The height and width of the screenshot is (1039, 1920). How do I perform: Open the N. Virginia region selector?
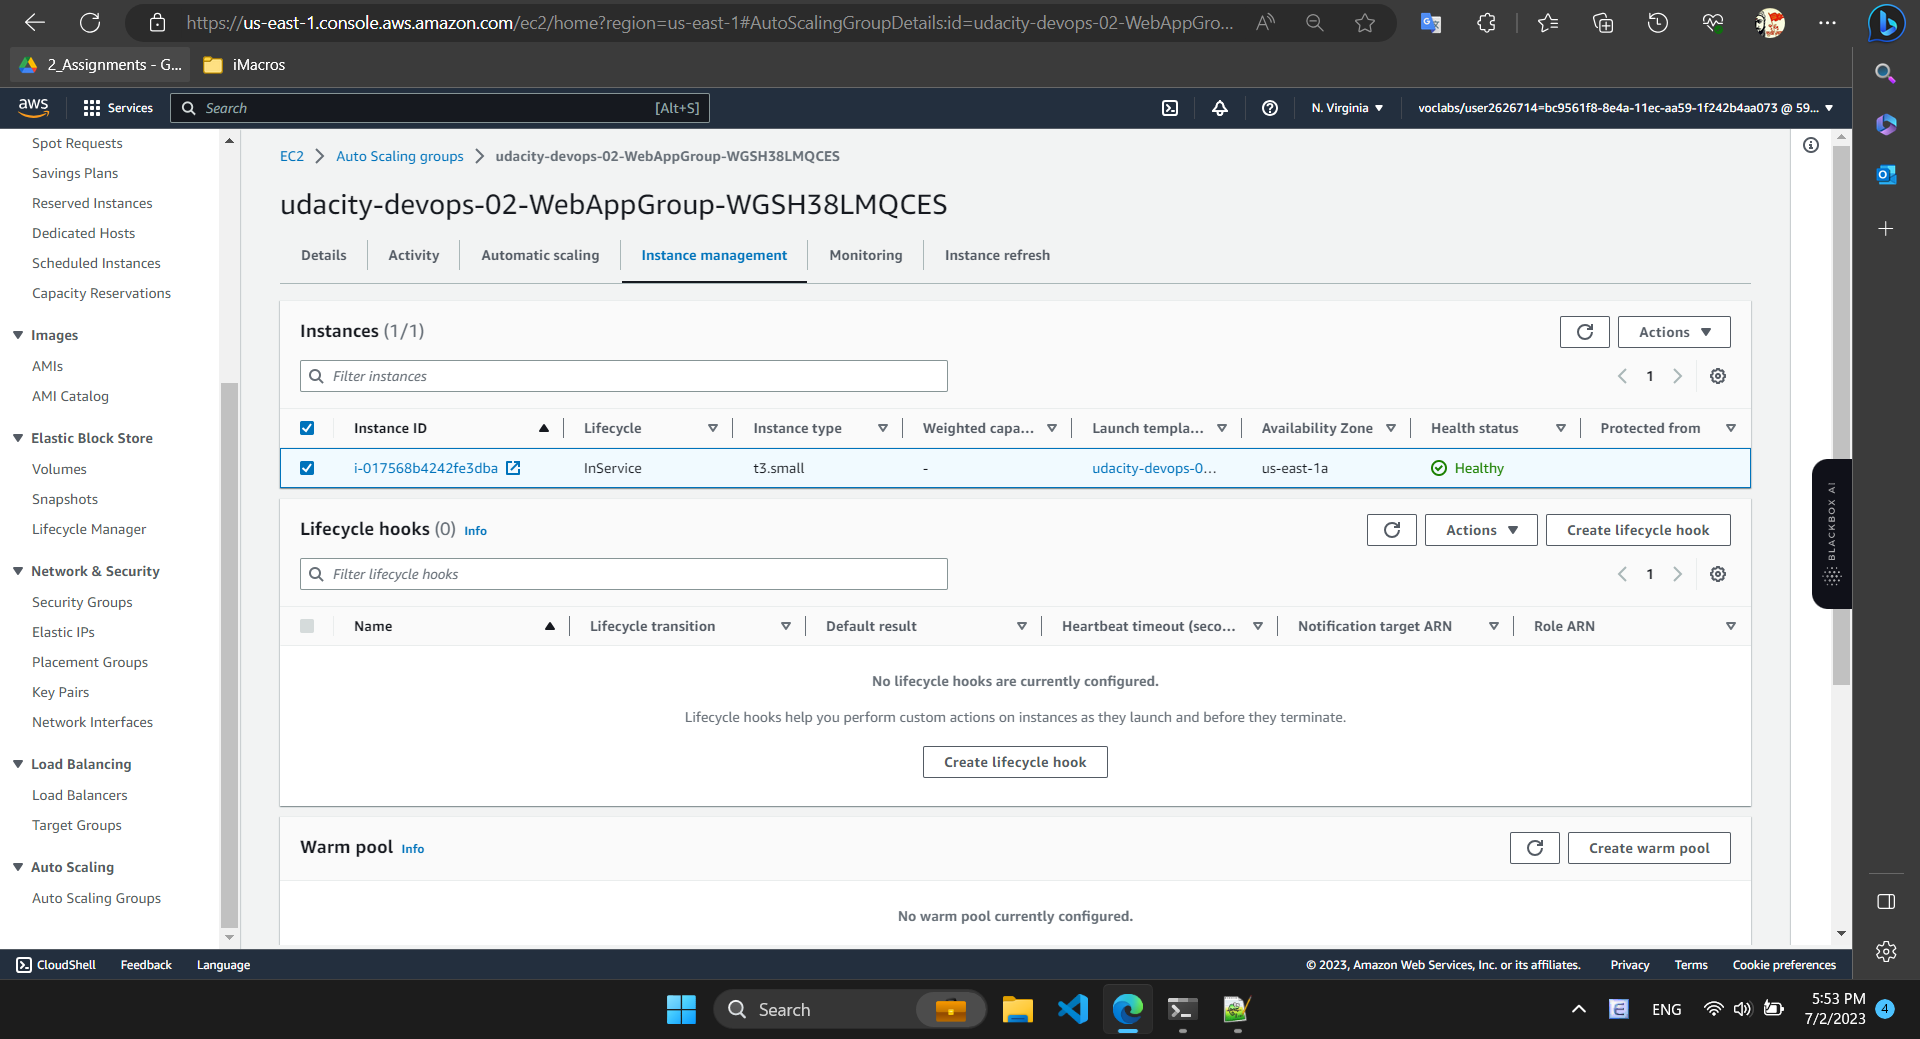tap(1347, 108)
